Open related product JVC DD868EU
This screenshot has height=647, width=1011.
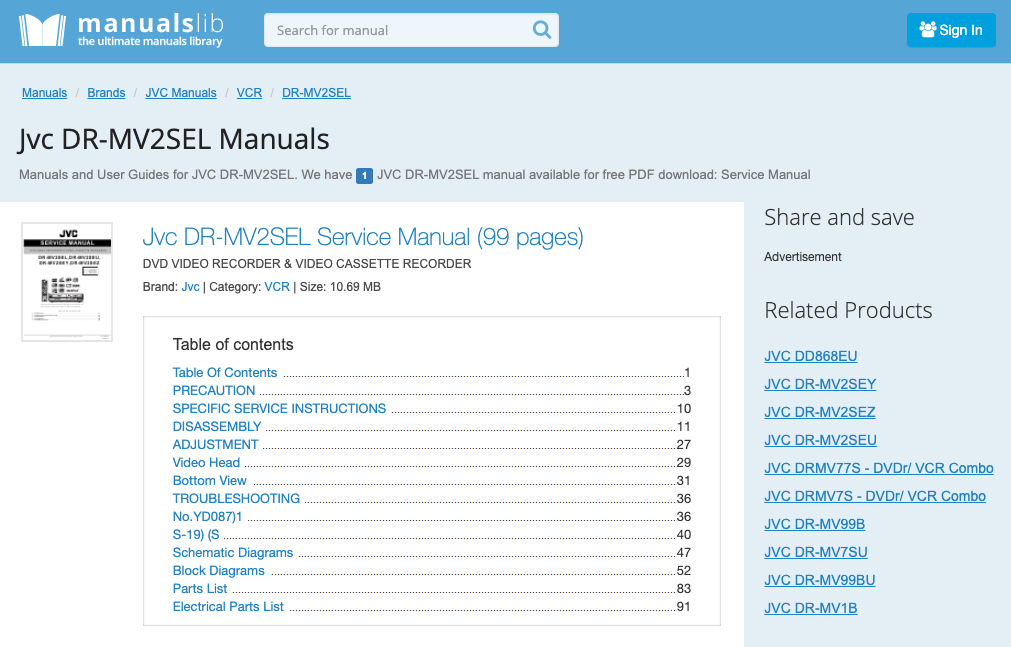coord(810,357)
